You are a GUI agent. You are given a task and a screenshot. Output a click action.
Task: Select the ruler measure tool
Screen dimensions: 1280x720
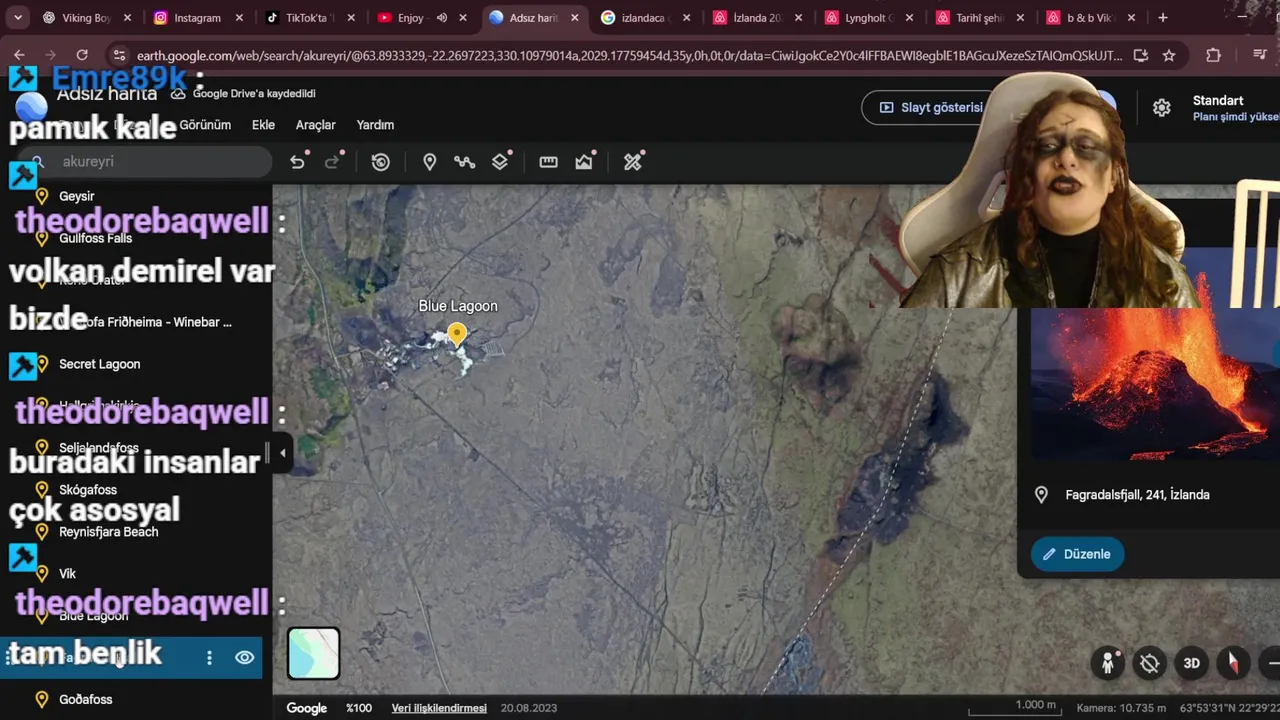coord(548,162)
